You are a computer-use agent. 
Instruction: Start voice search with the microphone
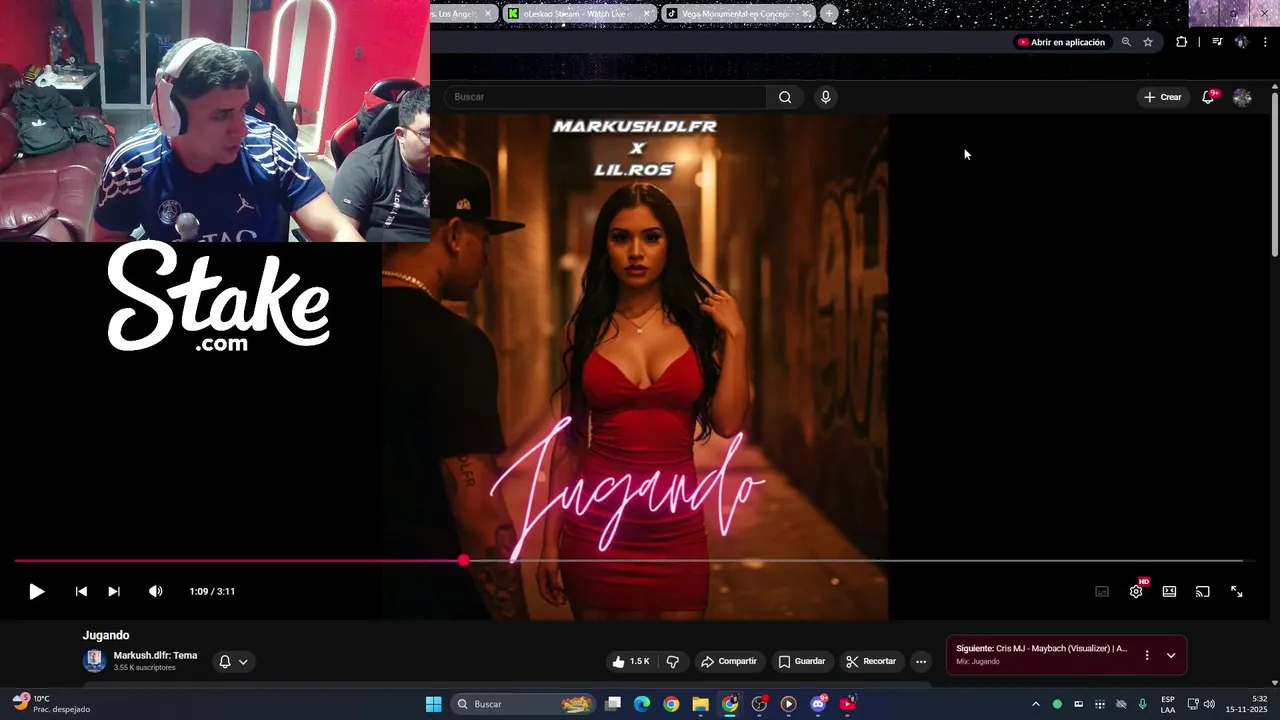(825, 97)
